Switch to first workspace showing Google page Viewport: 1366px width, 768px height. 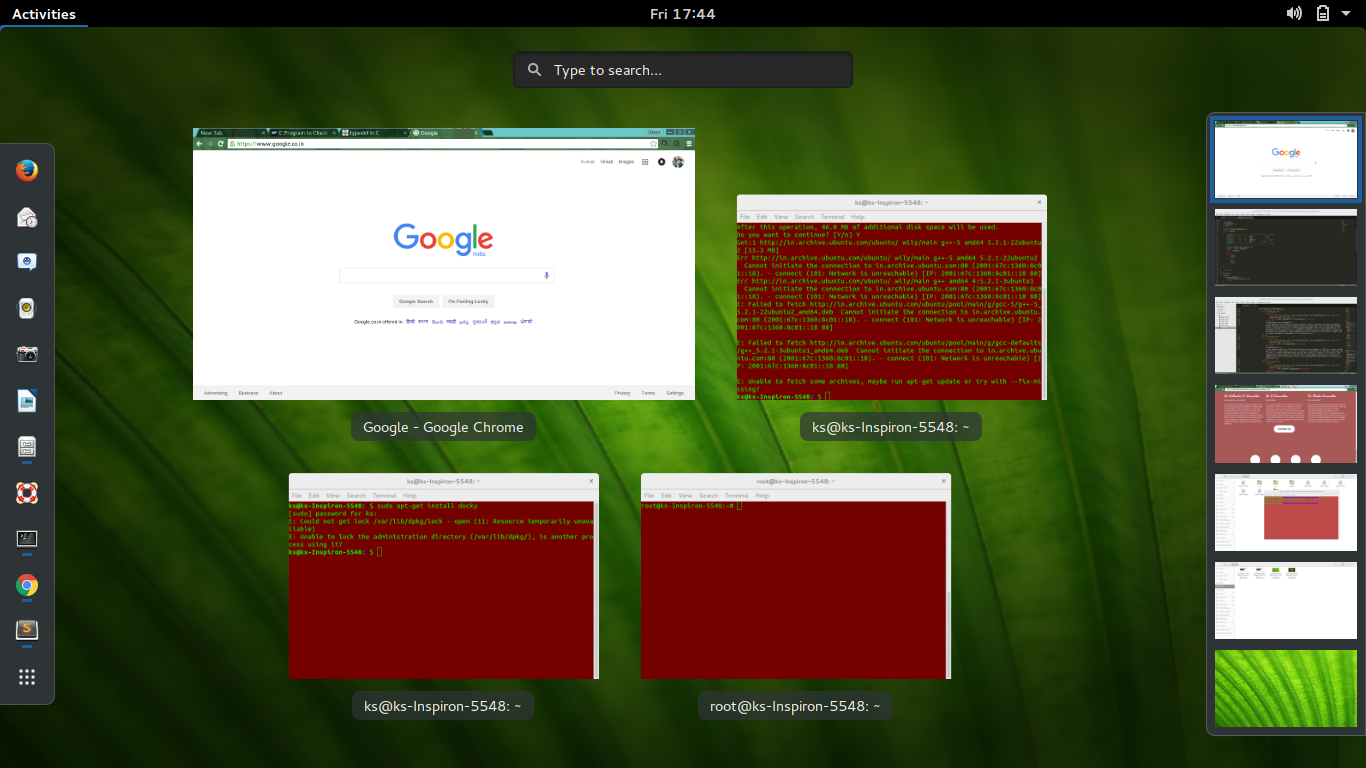tap(1286, 159)
